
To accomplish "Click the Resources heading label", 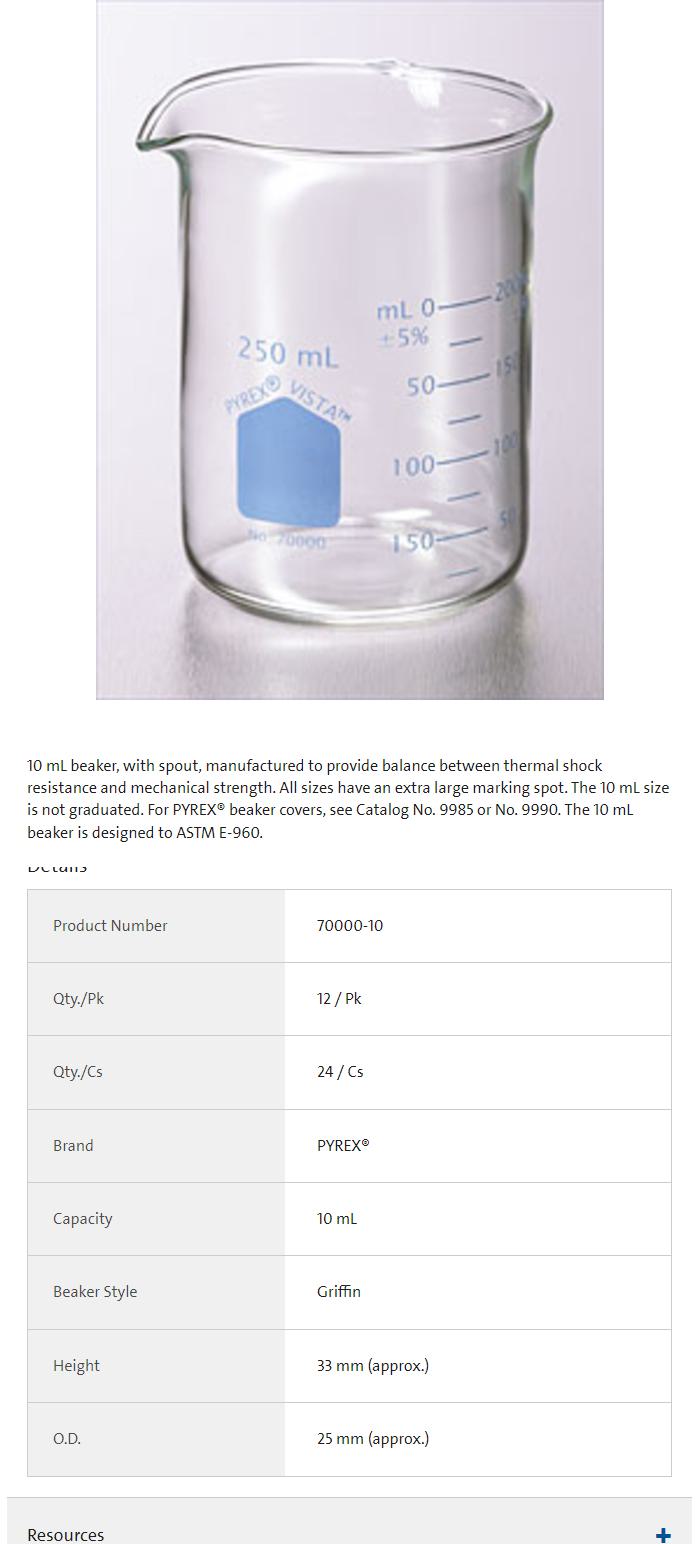I will coord(66,1535).
